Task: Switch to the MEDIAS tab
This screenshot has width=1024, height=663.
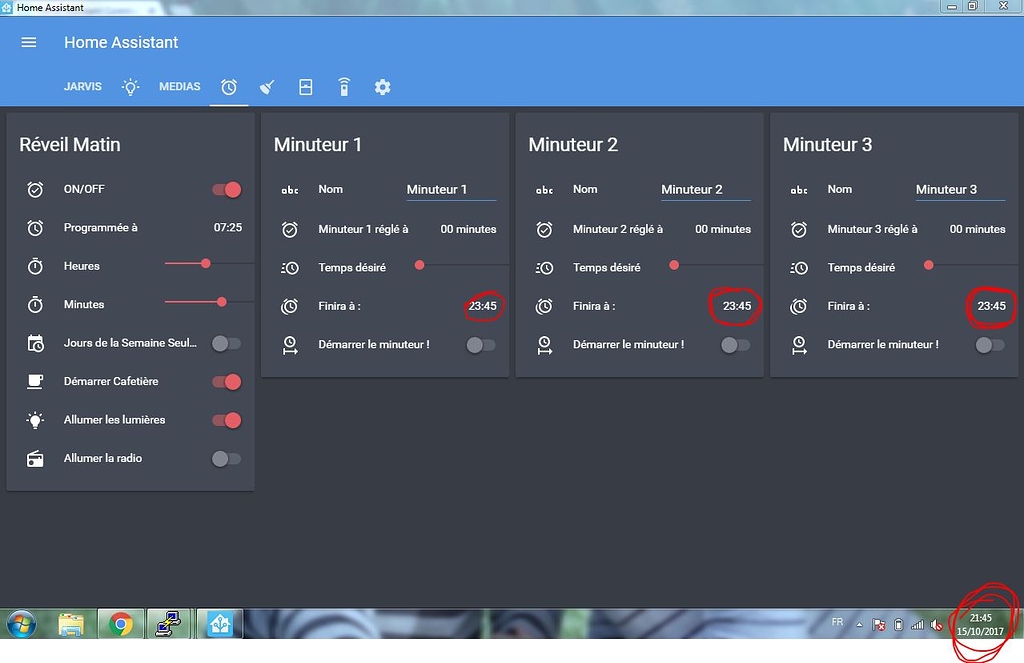Action: pyautogui.click(x=179, y=87)
